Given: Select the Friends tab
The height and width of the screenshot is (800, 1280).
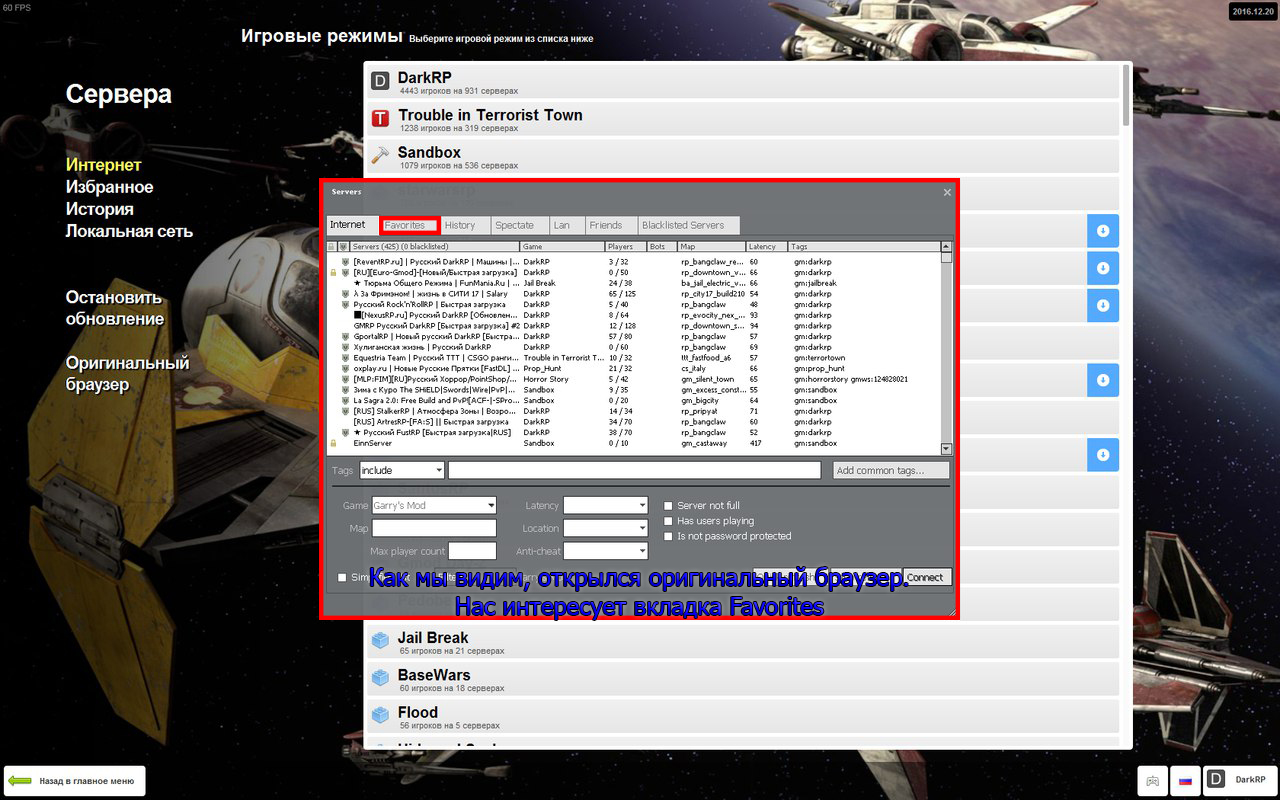Looking at the screenshot, I should pyautogui.click(x=610, y=226).
